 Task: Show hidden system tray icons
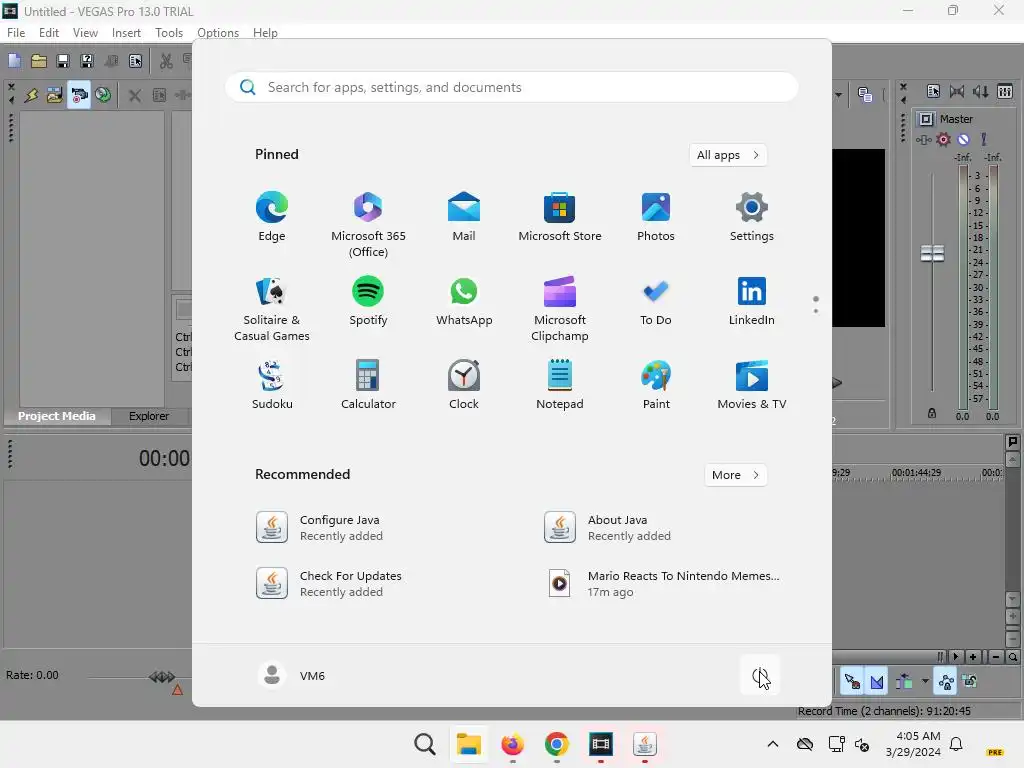773,744
